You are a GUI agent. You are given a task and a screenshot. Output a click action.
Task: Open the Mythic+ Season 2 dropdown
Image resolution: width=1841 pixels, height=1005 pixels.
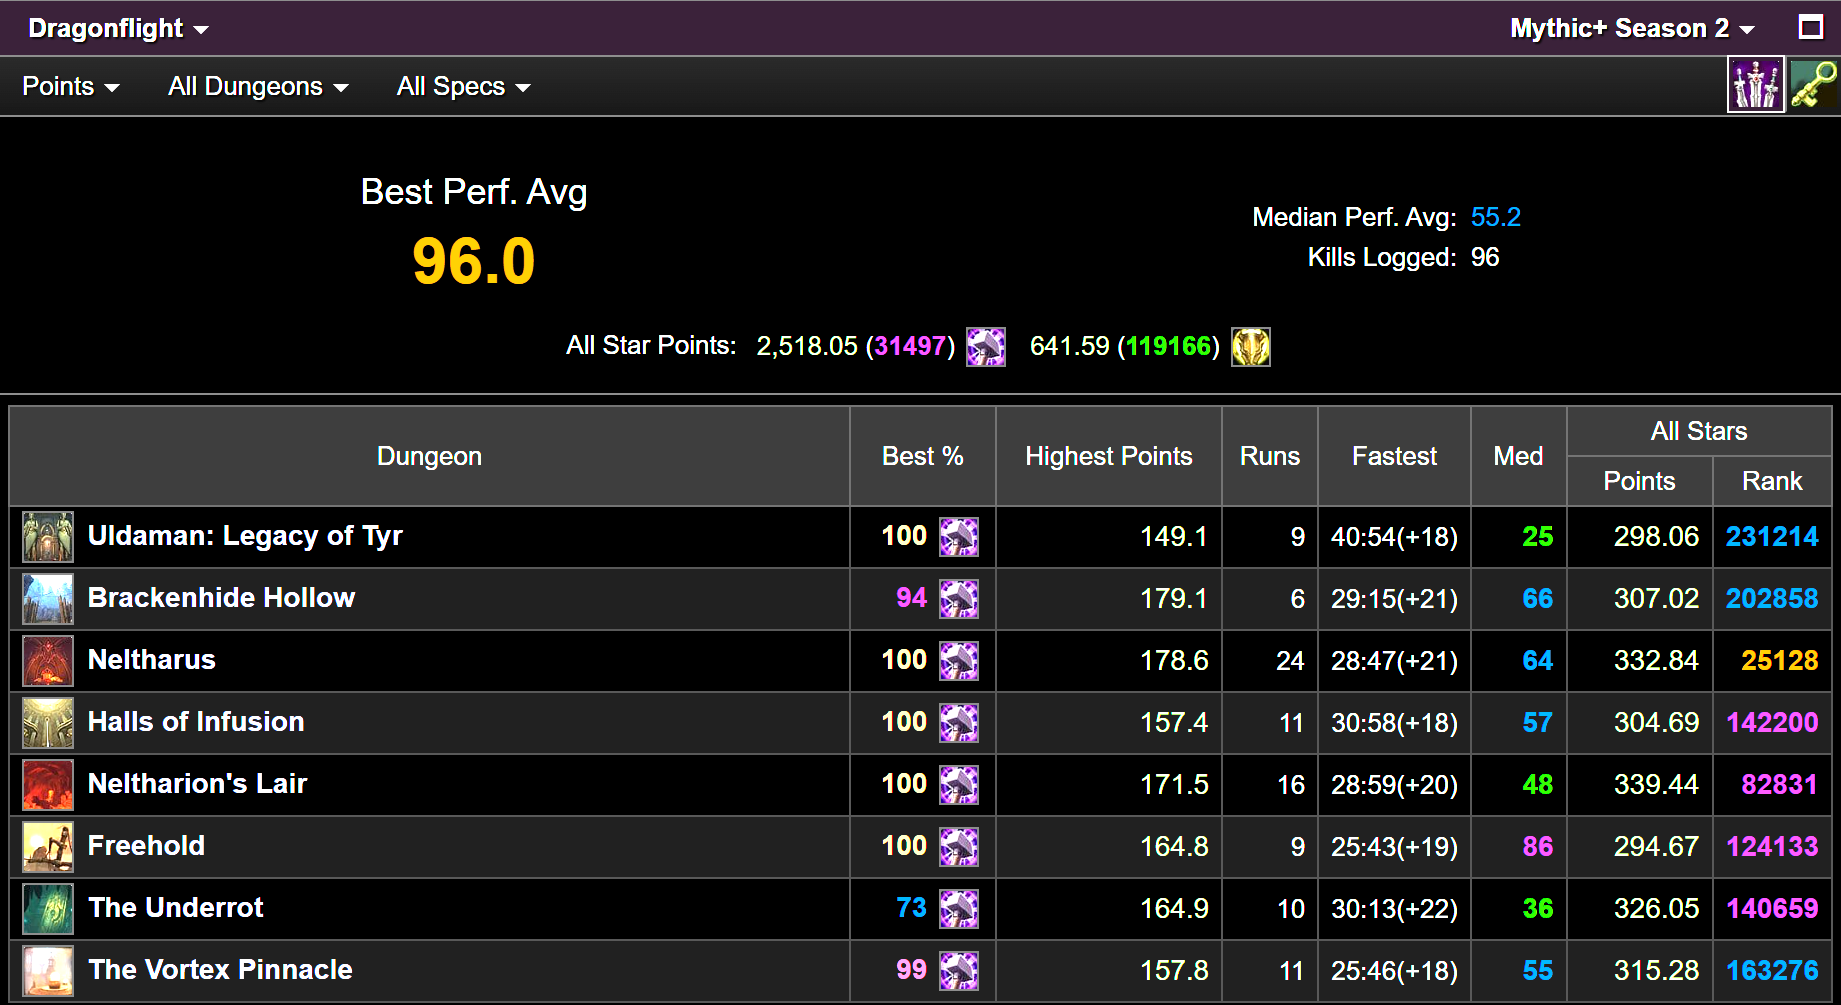tap(1631, 28)
